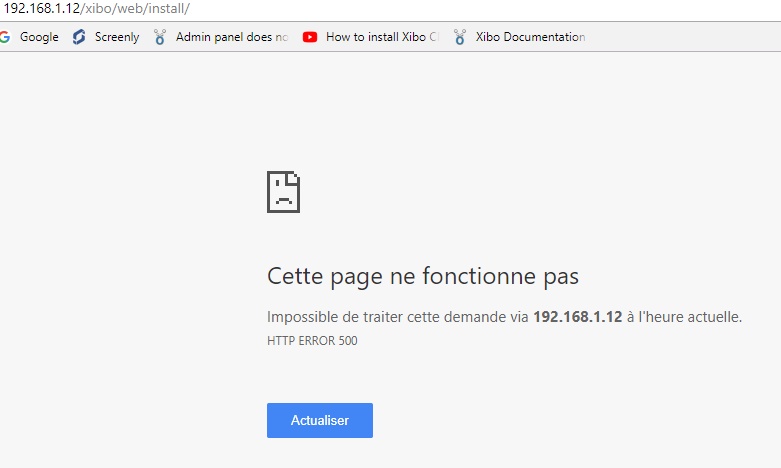Click the Screenly logo icon
The width and height of the screenshot is (781, 468).
pos(79,37)
